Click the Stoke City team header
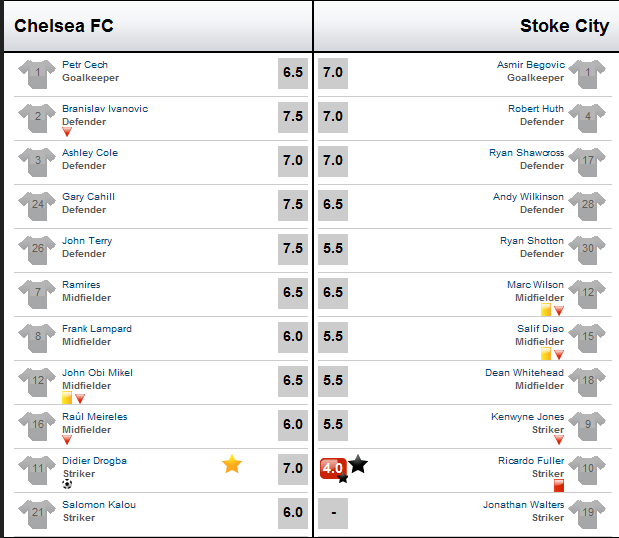This screenshot has height=538, width=619. click(x=565, y=26)
